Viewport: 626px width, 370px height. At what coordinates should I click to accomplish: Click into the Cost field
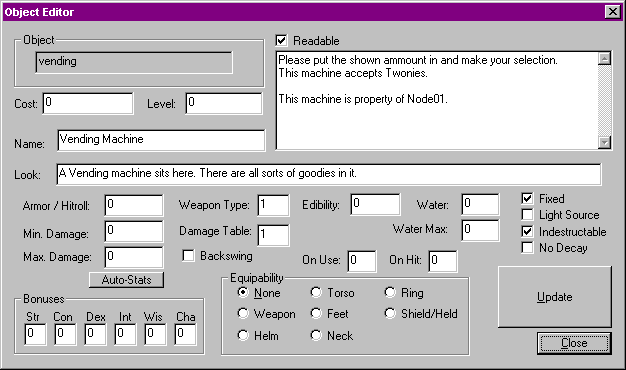pos(88,103)
